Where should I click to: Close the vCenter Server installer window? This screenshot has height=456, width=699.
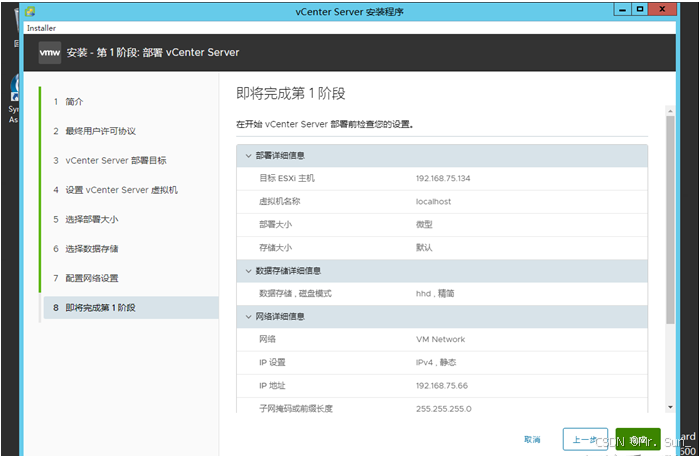(x=662, y=9)
